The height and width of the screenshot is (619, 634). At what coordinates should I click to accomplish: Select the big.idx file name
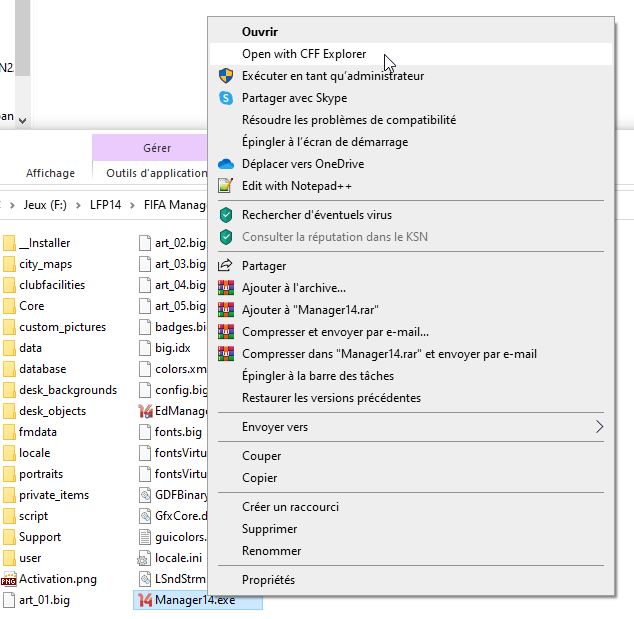click(x=173, y=348)
